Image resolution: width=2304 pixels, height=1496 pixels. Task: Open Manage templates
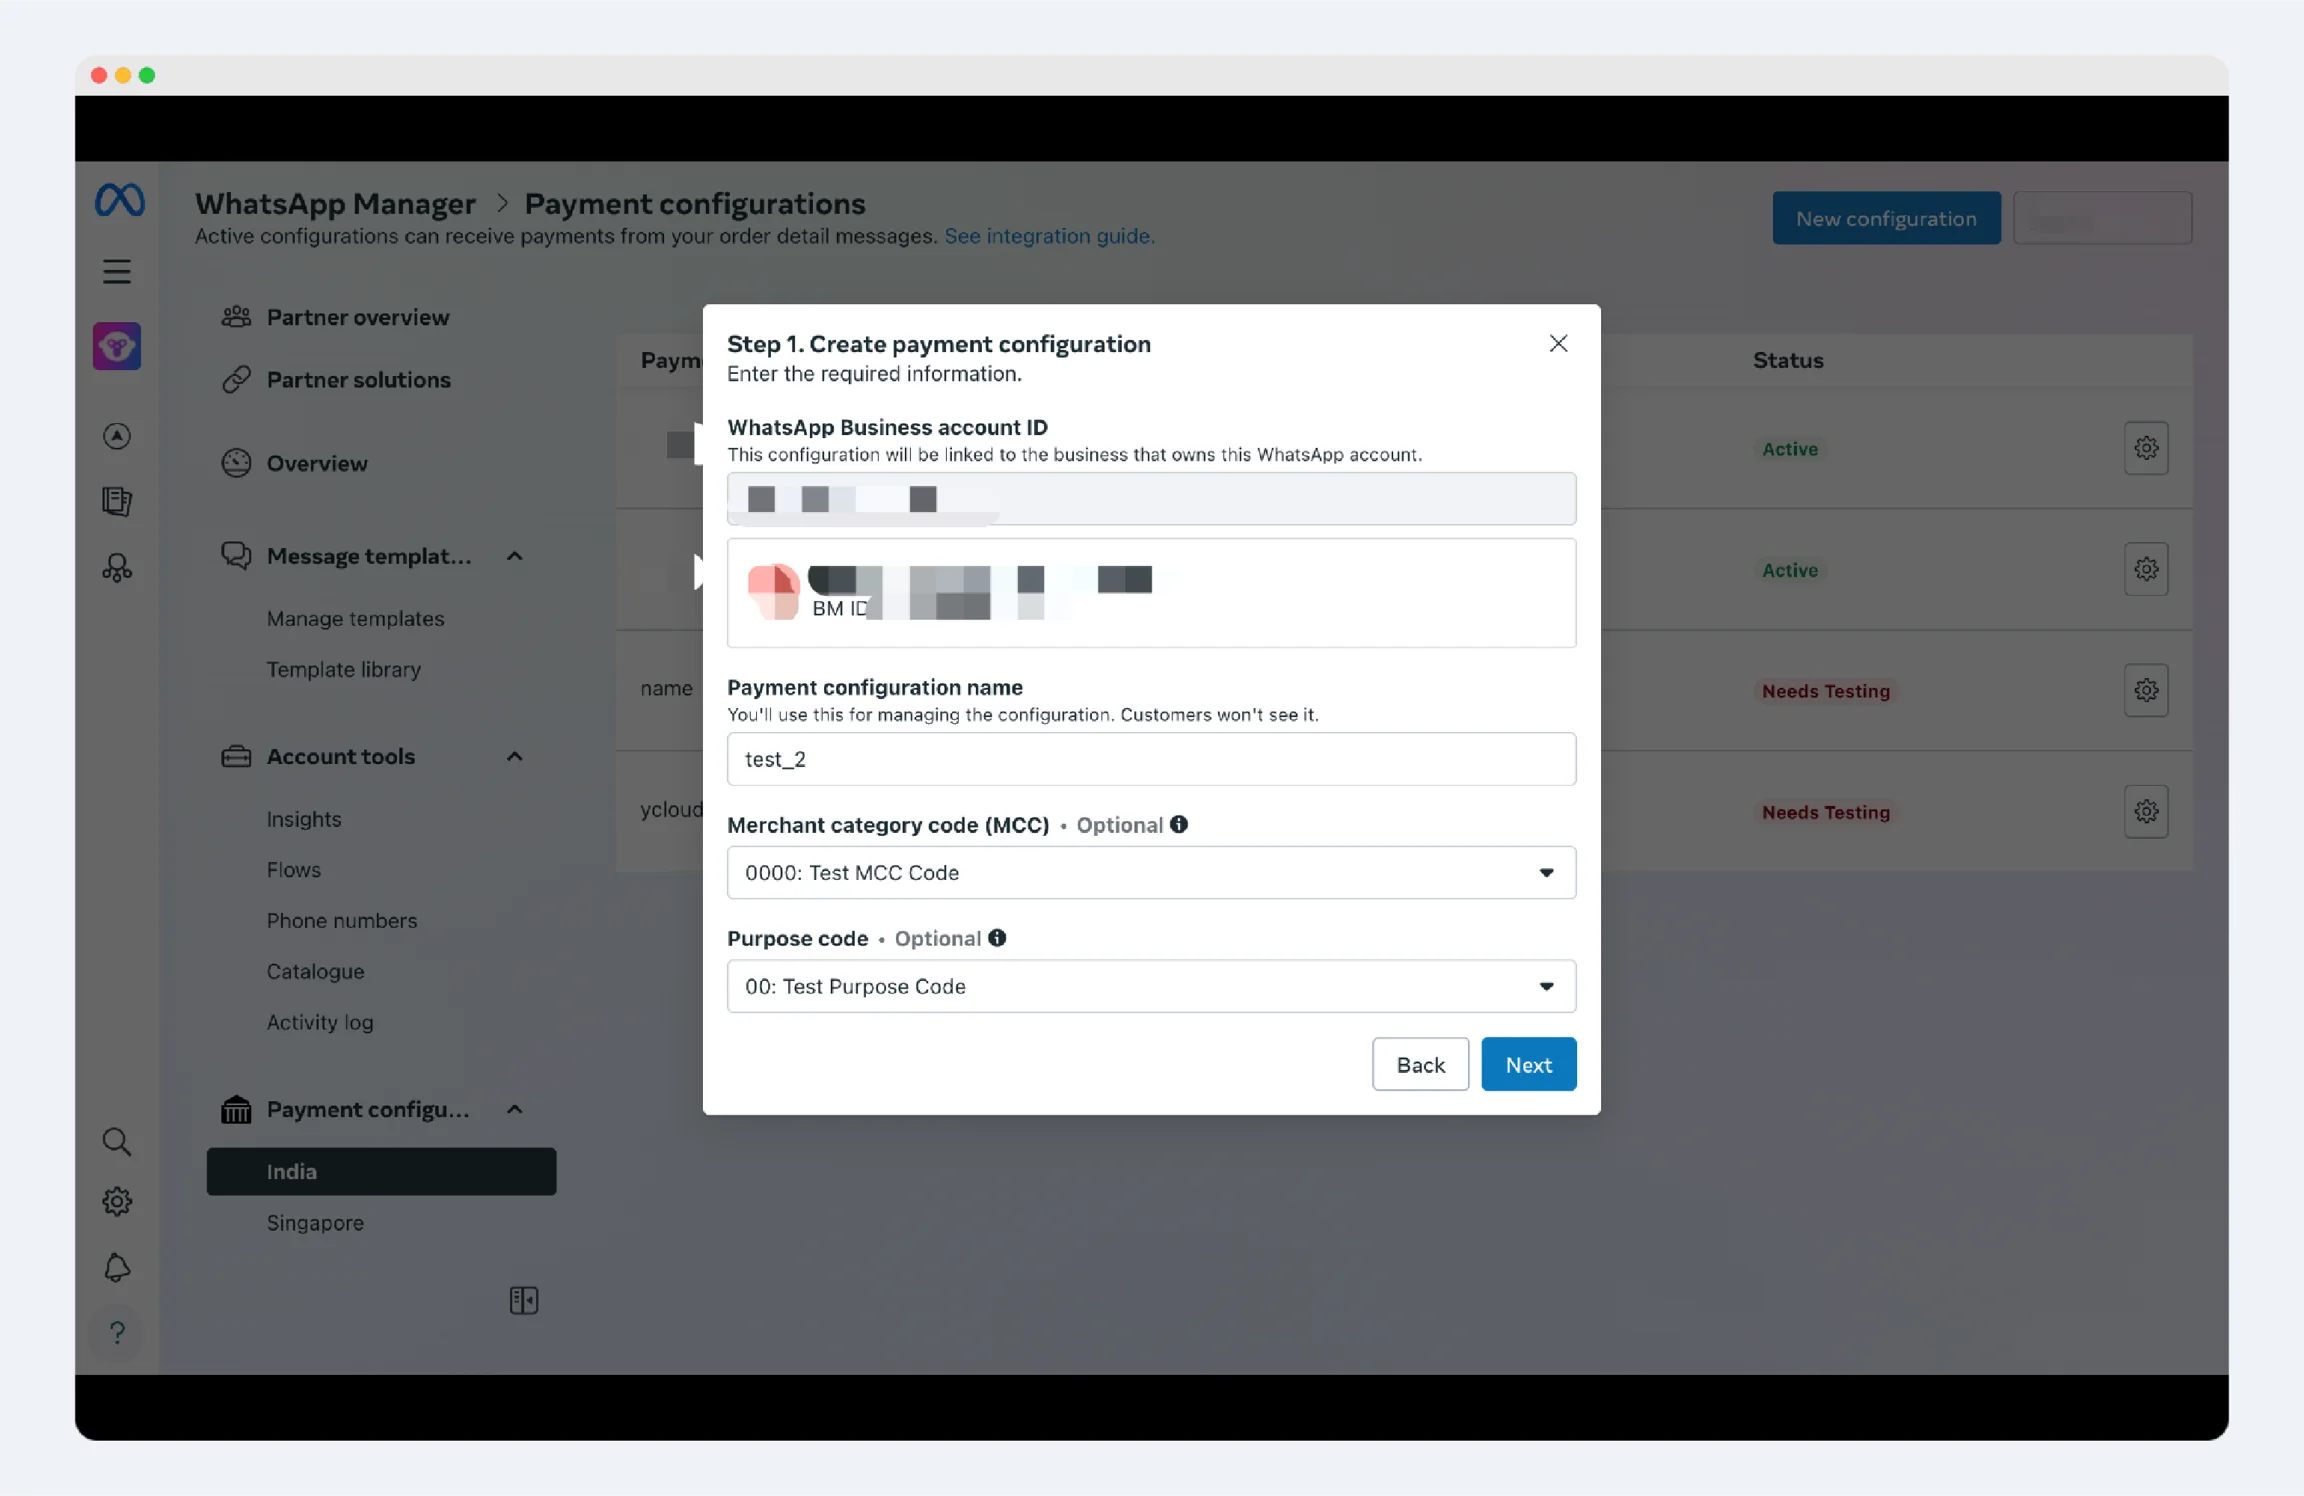355,618
